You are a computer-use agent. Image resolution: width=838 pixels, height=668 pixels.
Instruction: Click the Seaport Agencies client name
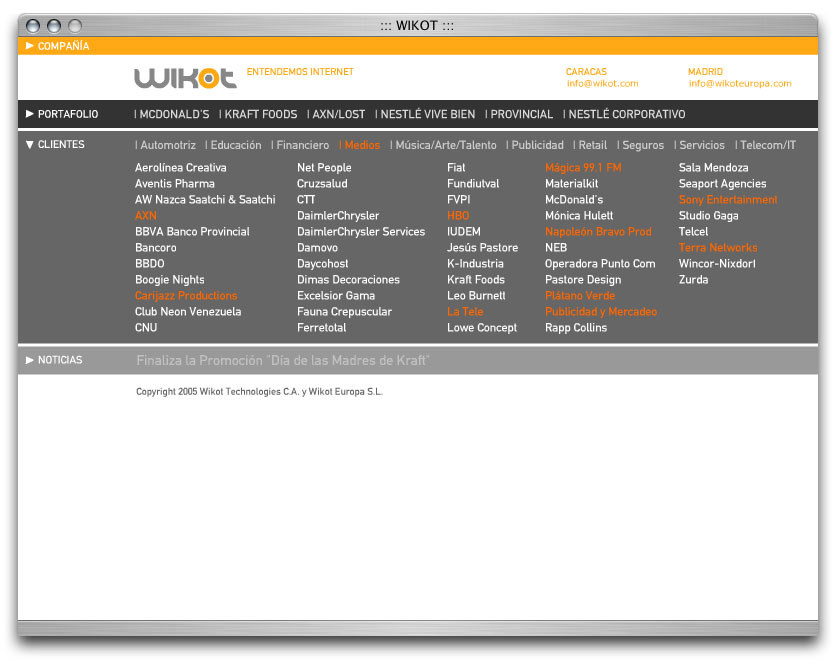click(723, 184)
